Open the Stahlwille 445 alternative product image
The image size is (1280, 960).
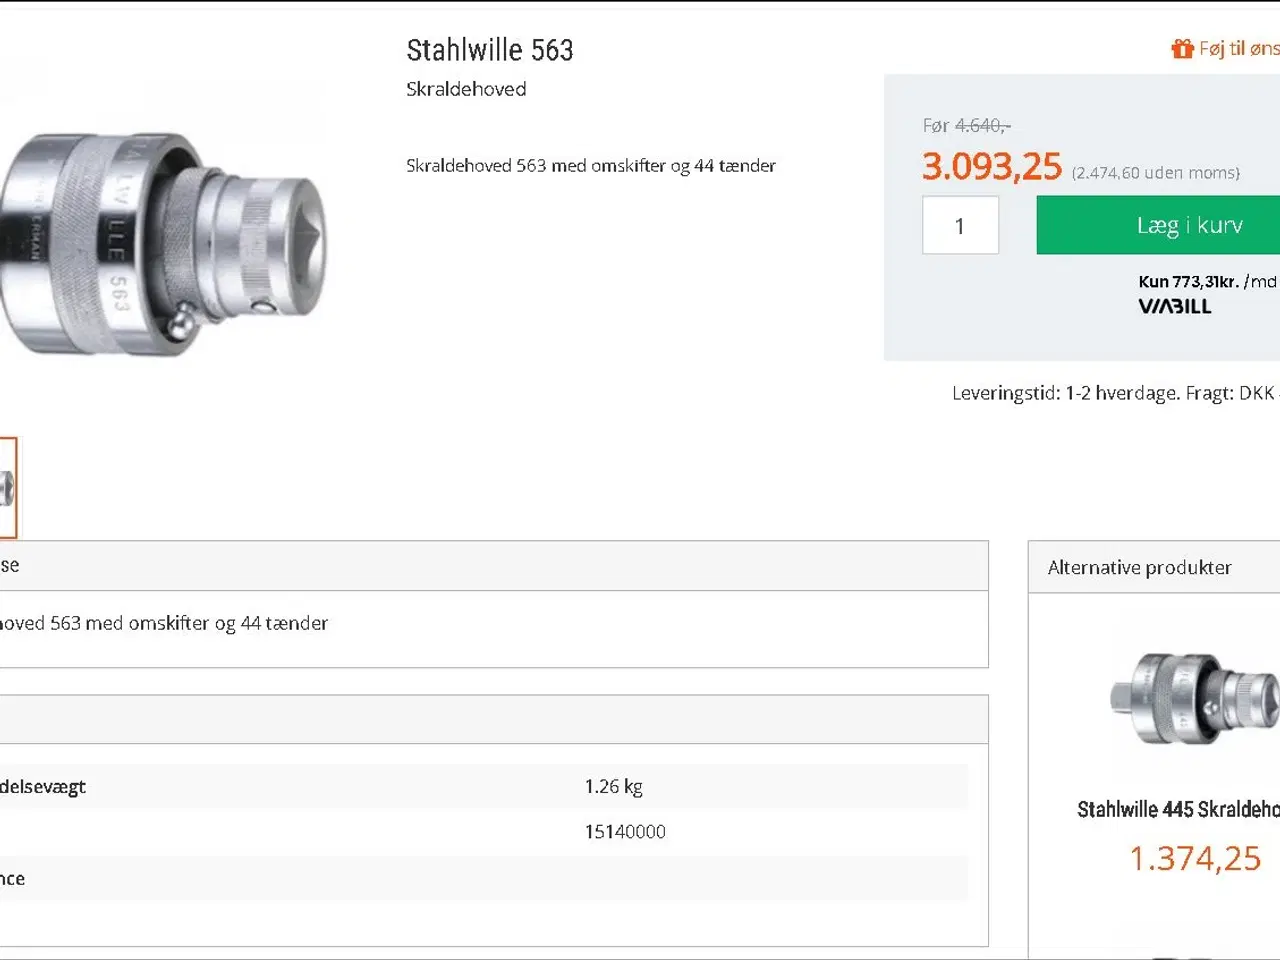(1194, 698)
